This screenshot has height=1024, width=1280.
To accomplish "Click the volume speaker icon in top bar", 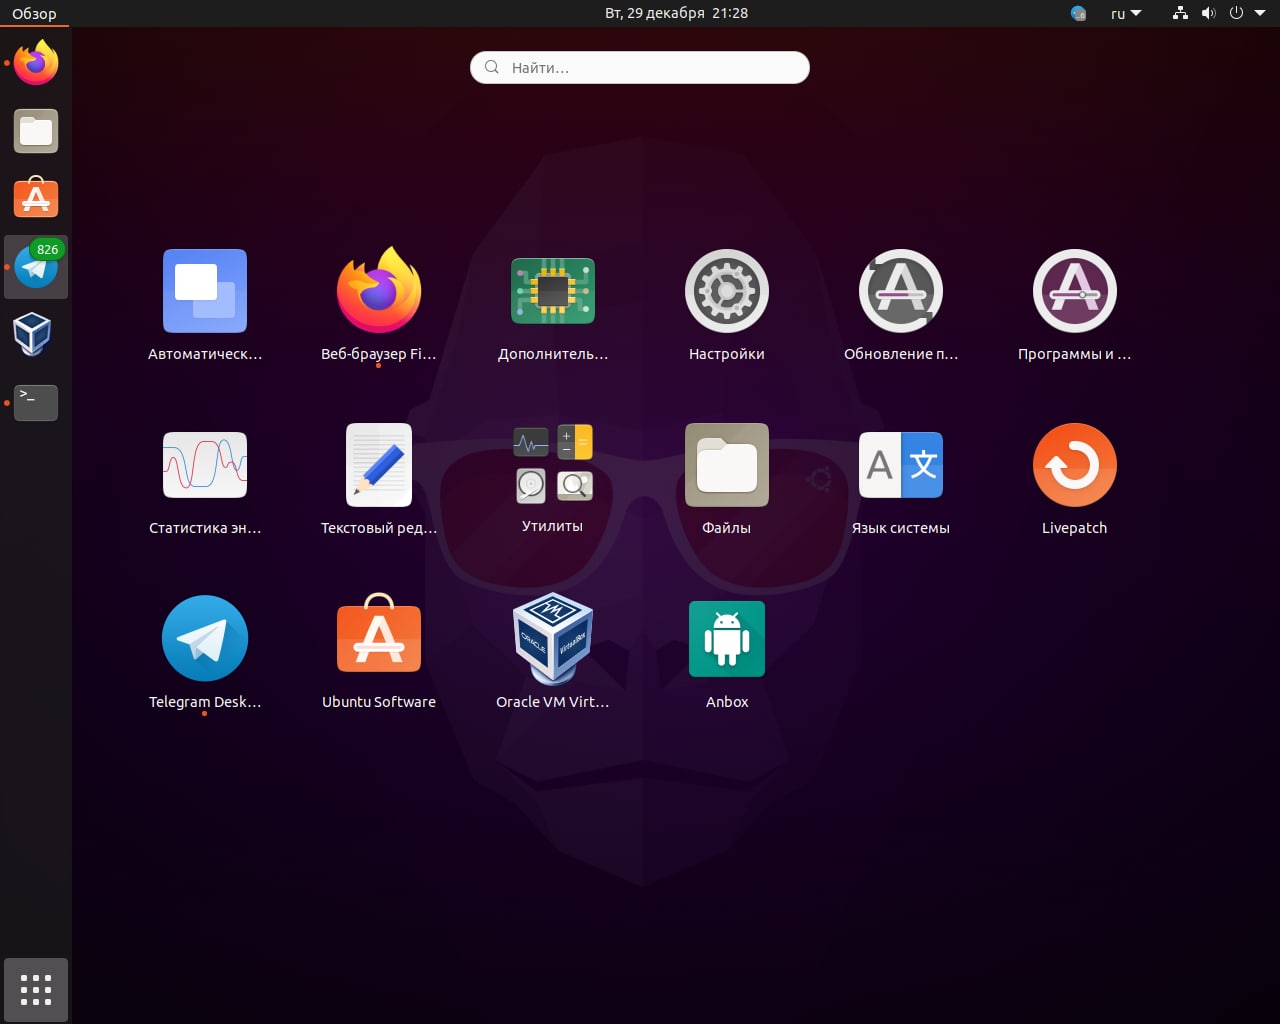I will pyautogui.click(x=1208, y=13).
